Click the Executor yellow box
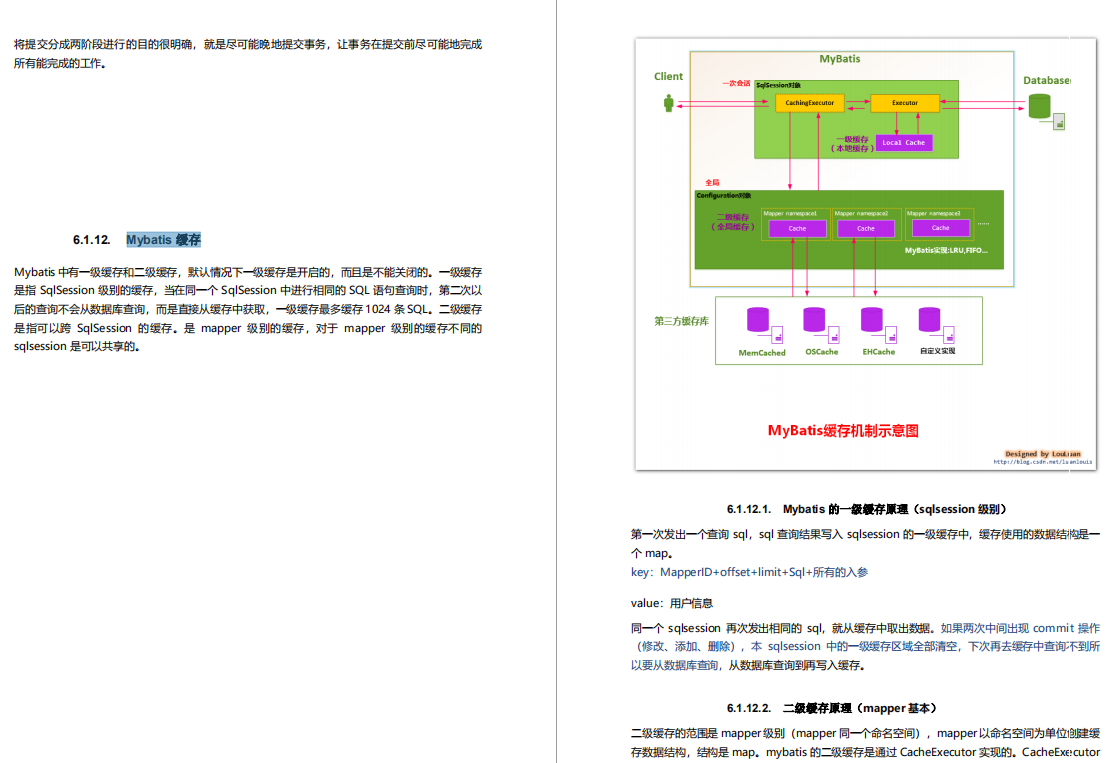The image size is (1110, 763). tap(903, 103)
